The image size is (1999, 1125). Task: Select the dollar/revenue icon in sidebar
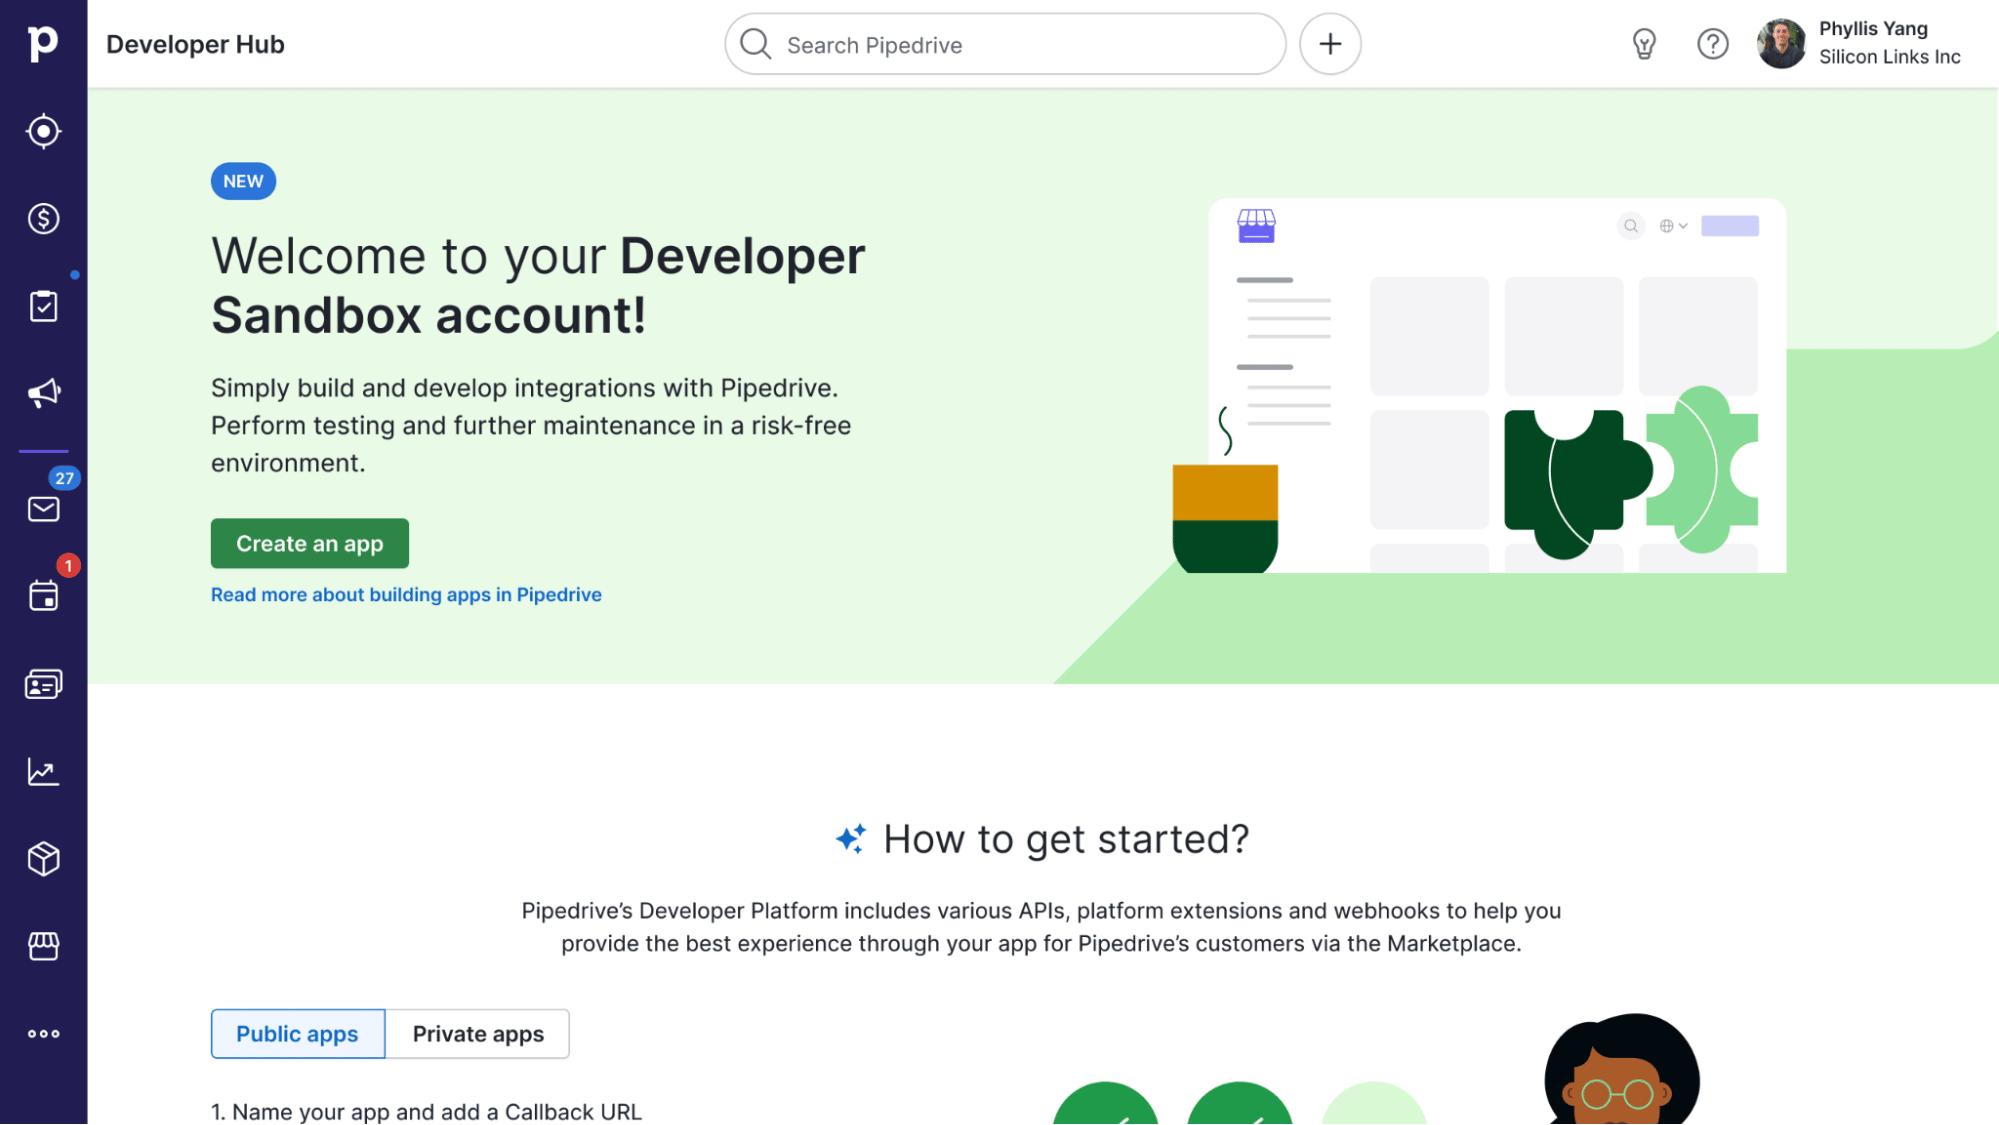tap(44, 220)
